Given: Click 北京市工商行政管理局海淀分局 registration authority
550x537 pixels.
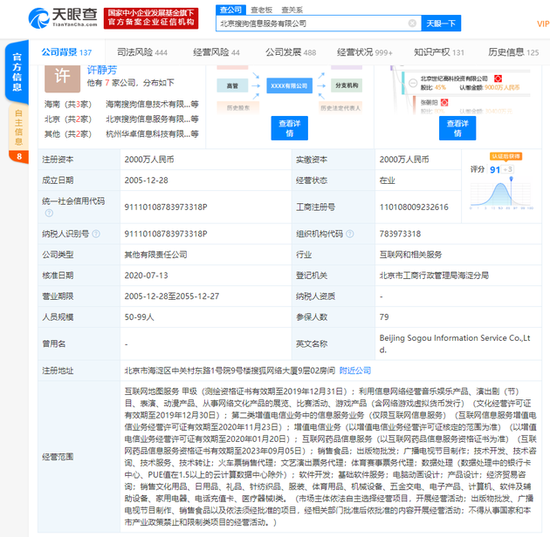Looking at the screenshot, I should pyautogui.click(x=434, y=275).
